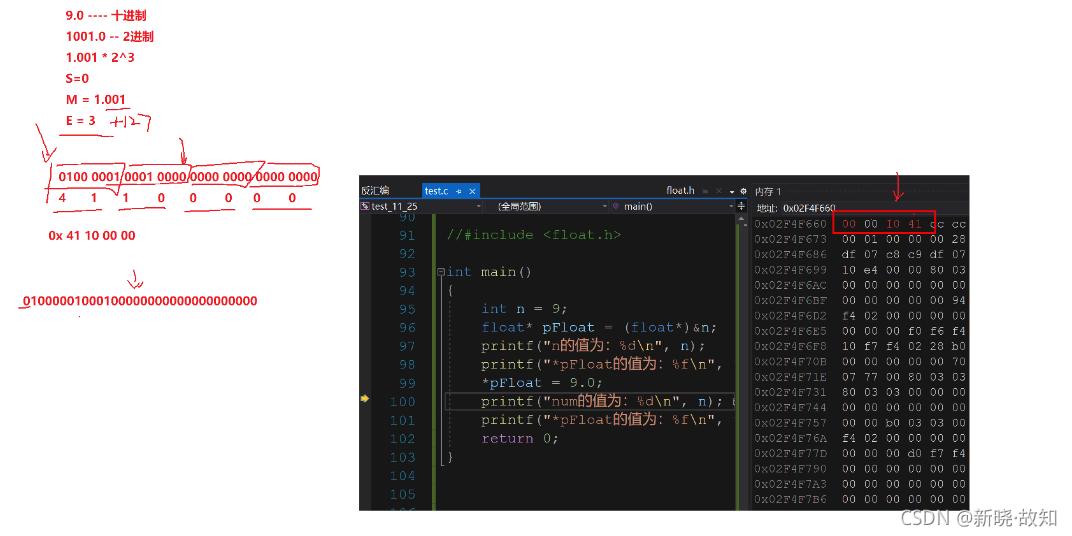The height and width of the screenshot is (536, 1072).
Task: Click memory row address 0x02F4F673
Action: tap(790, 239)
